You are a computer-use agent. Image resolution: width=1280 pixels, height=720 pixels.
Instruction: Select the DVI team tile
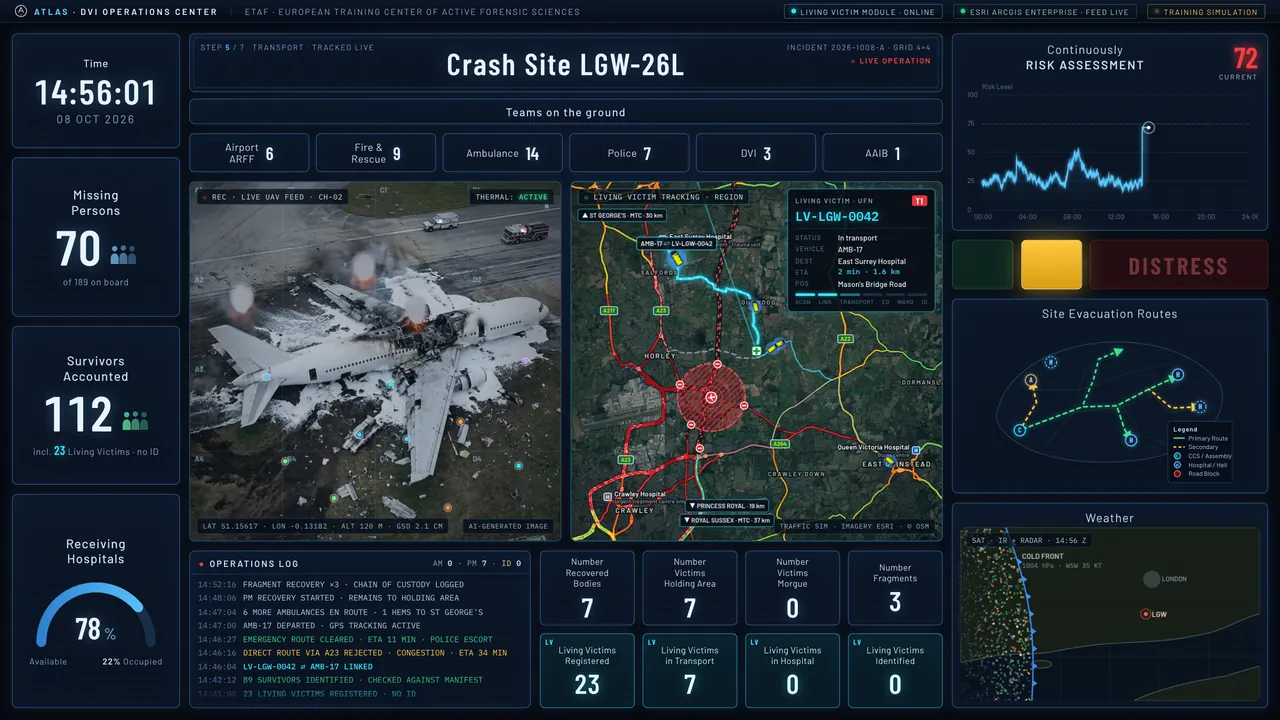pyautogui.click(x=756, y=153)
